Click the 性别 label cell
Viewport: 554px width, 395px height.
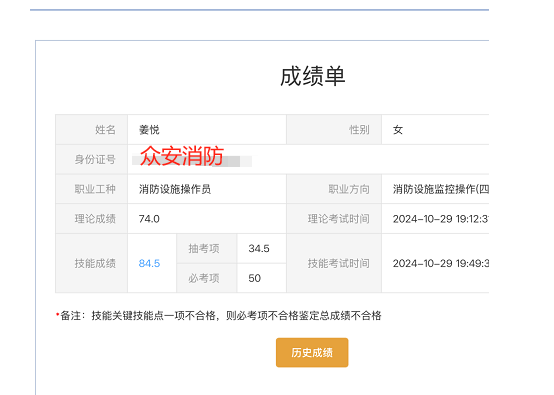(x=334, y=130)
